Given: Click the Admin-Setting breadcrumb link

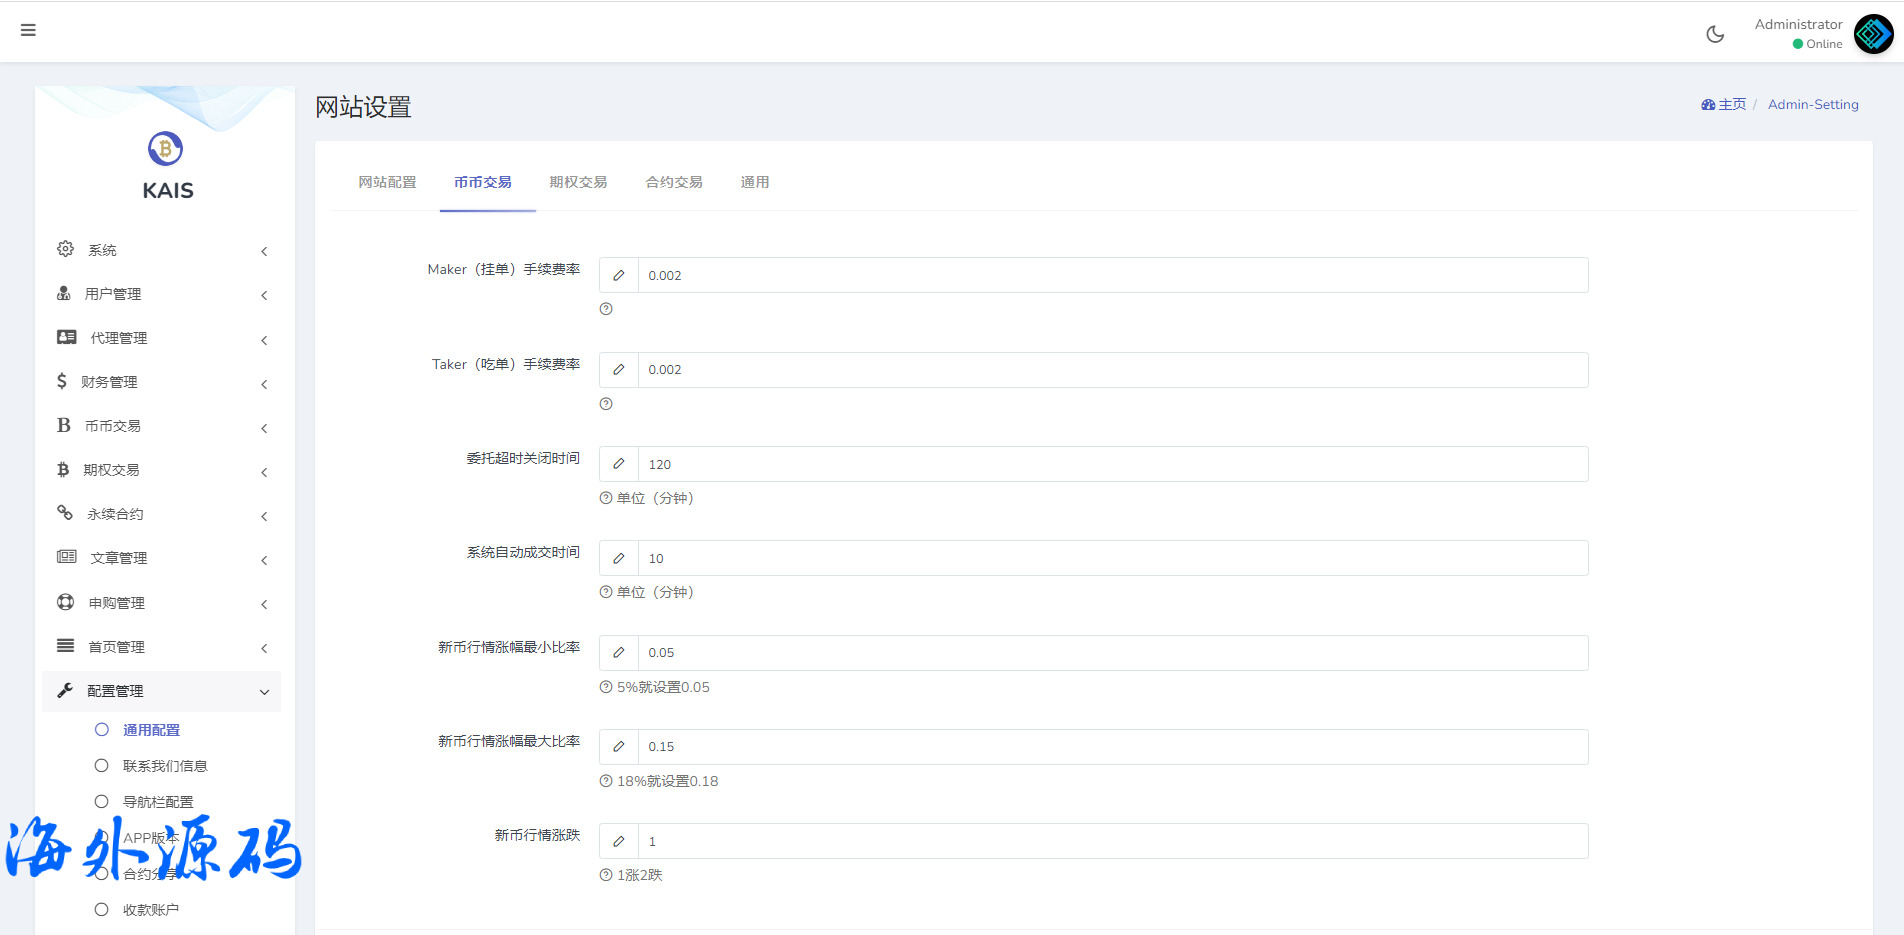Looking at the screenshot, I should 1813,105.
